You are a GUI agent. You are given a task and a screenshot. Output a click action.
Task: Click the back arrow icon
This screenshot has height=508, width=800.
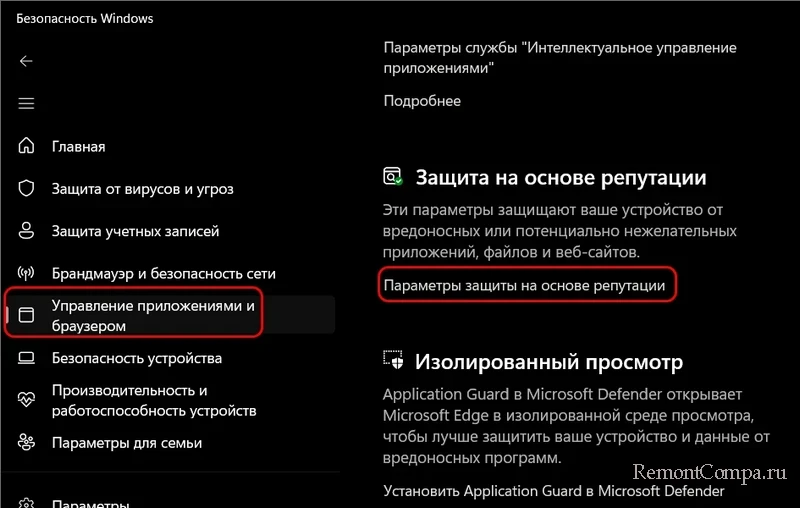pyautogui.click(x=26, y=61)
